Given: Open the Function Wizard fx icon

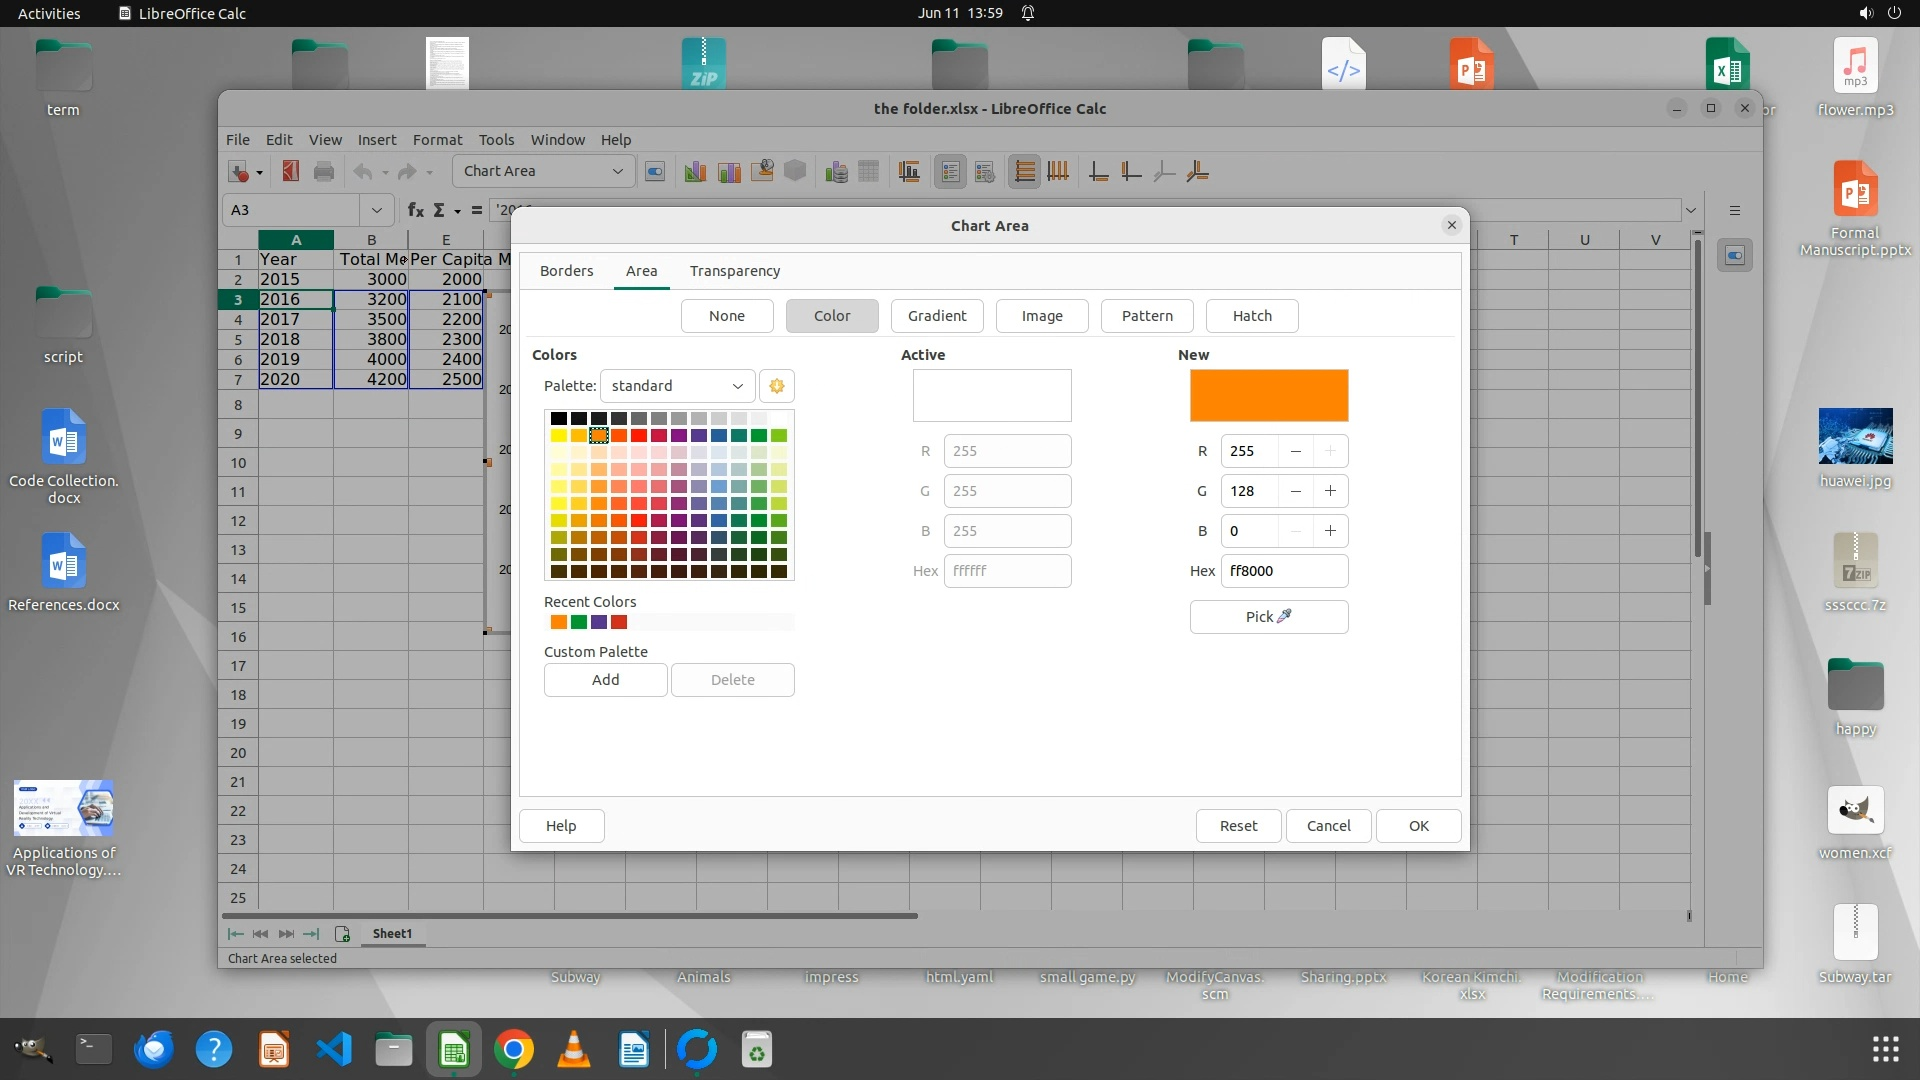Looking at the screenshot, I should pyautogui.click(x=415, y=210).
